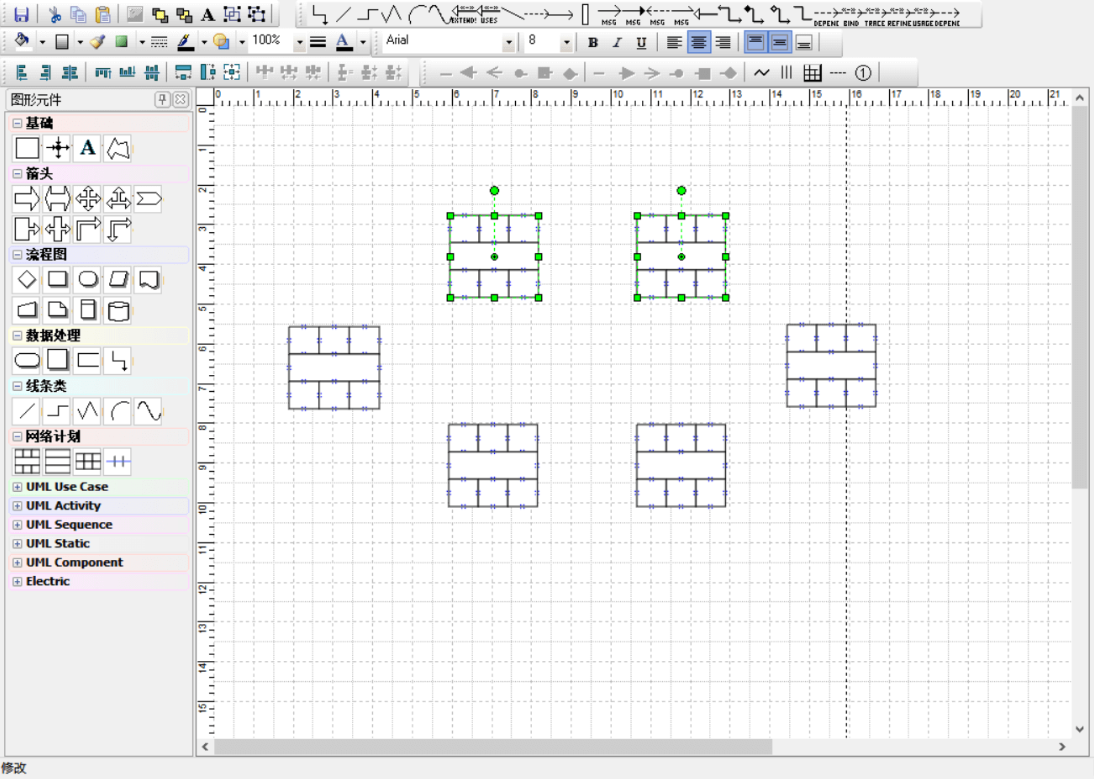This screenshot has height=779, width=1094.
Task: Select the cylinder database shape in 流程图
Action: pos(118,310)
